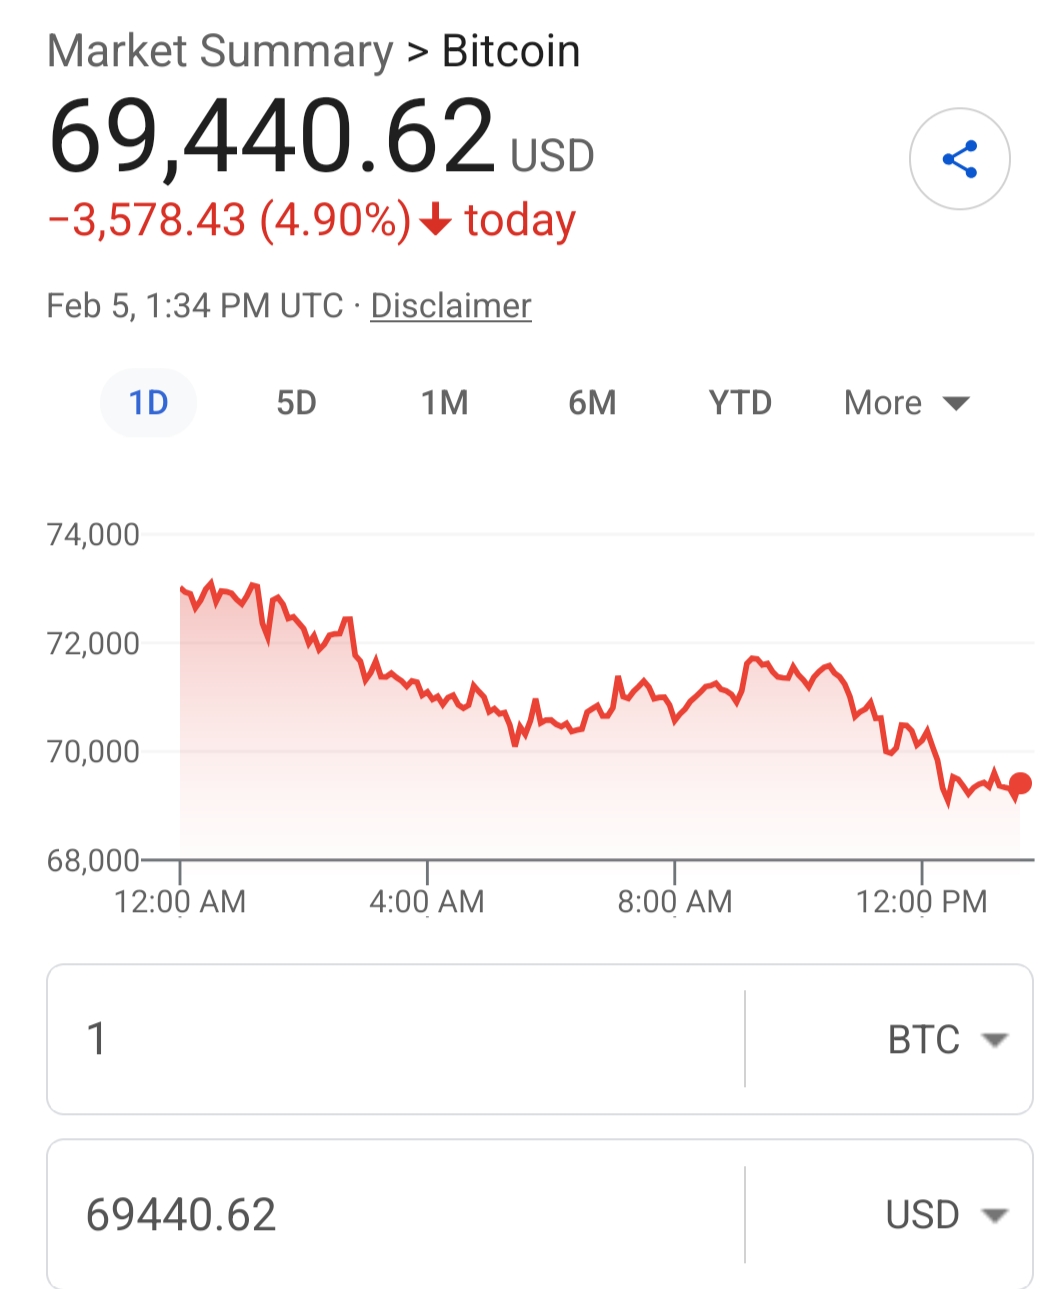This screenshot has height=1289, width=1059.
Task: Switch to the 5D chart range
Action: tap(296, 403)
